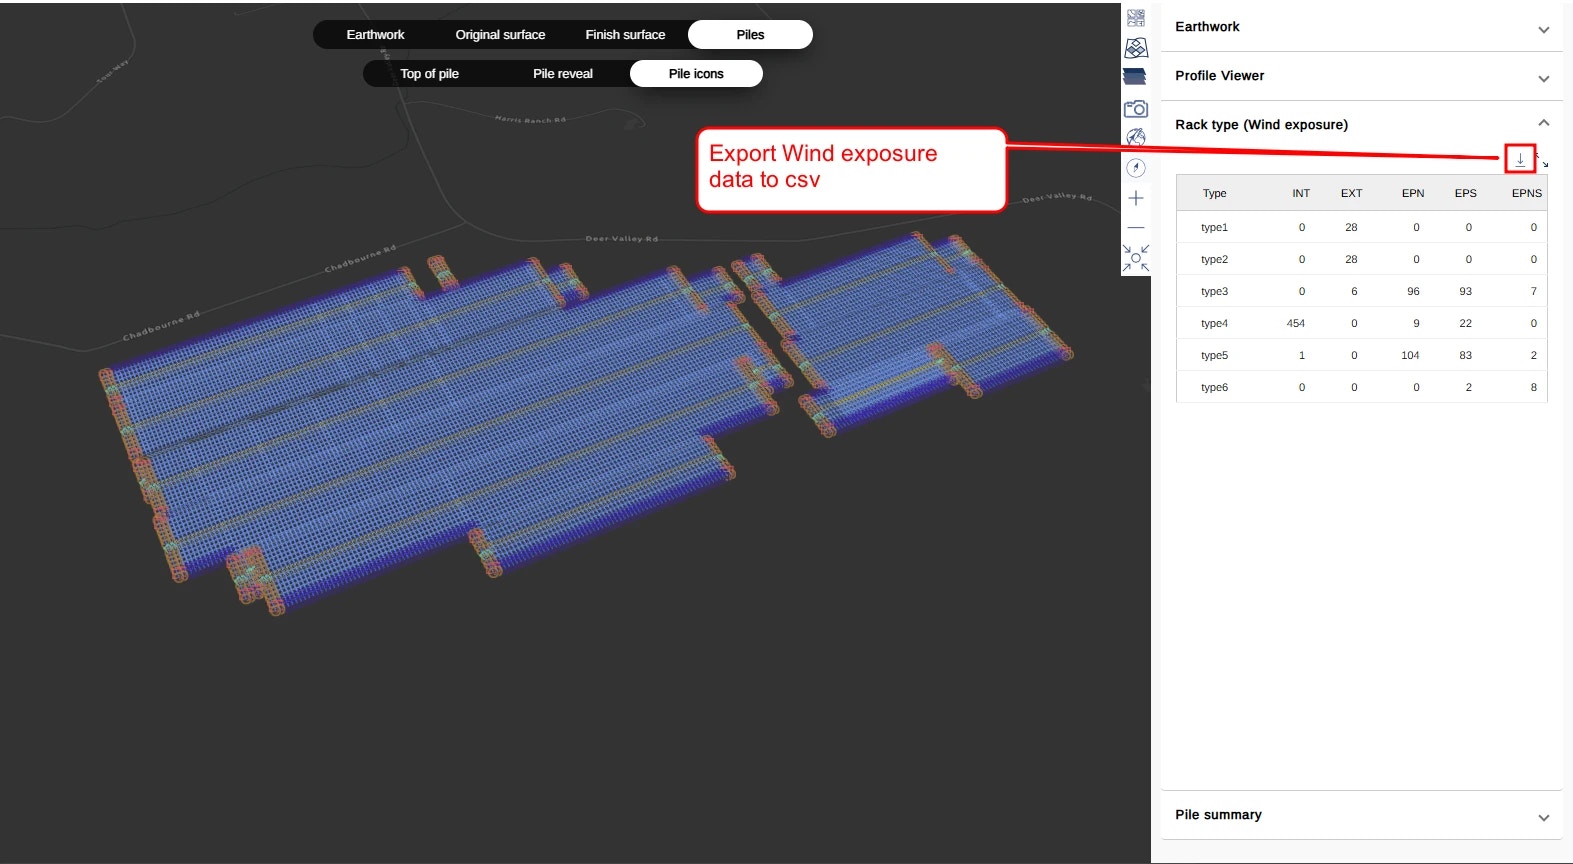
Task: Click the EPS column header
Action: point(1465,193)
